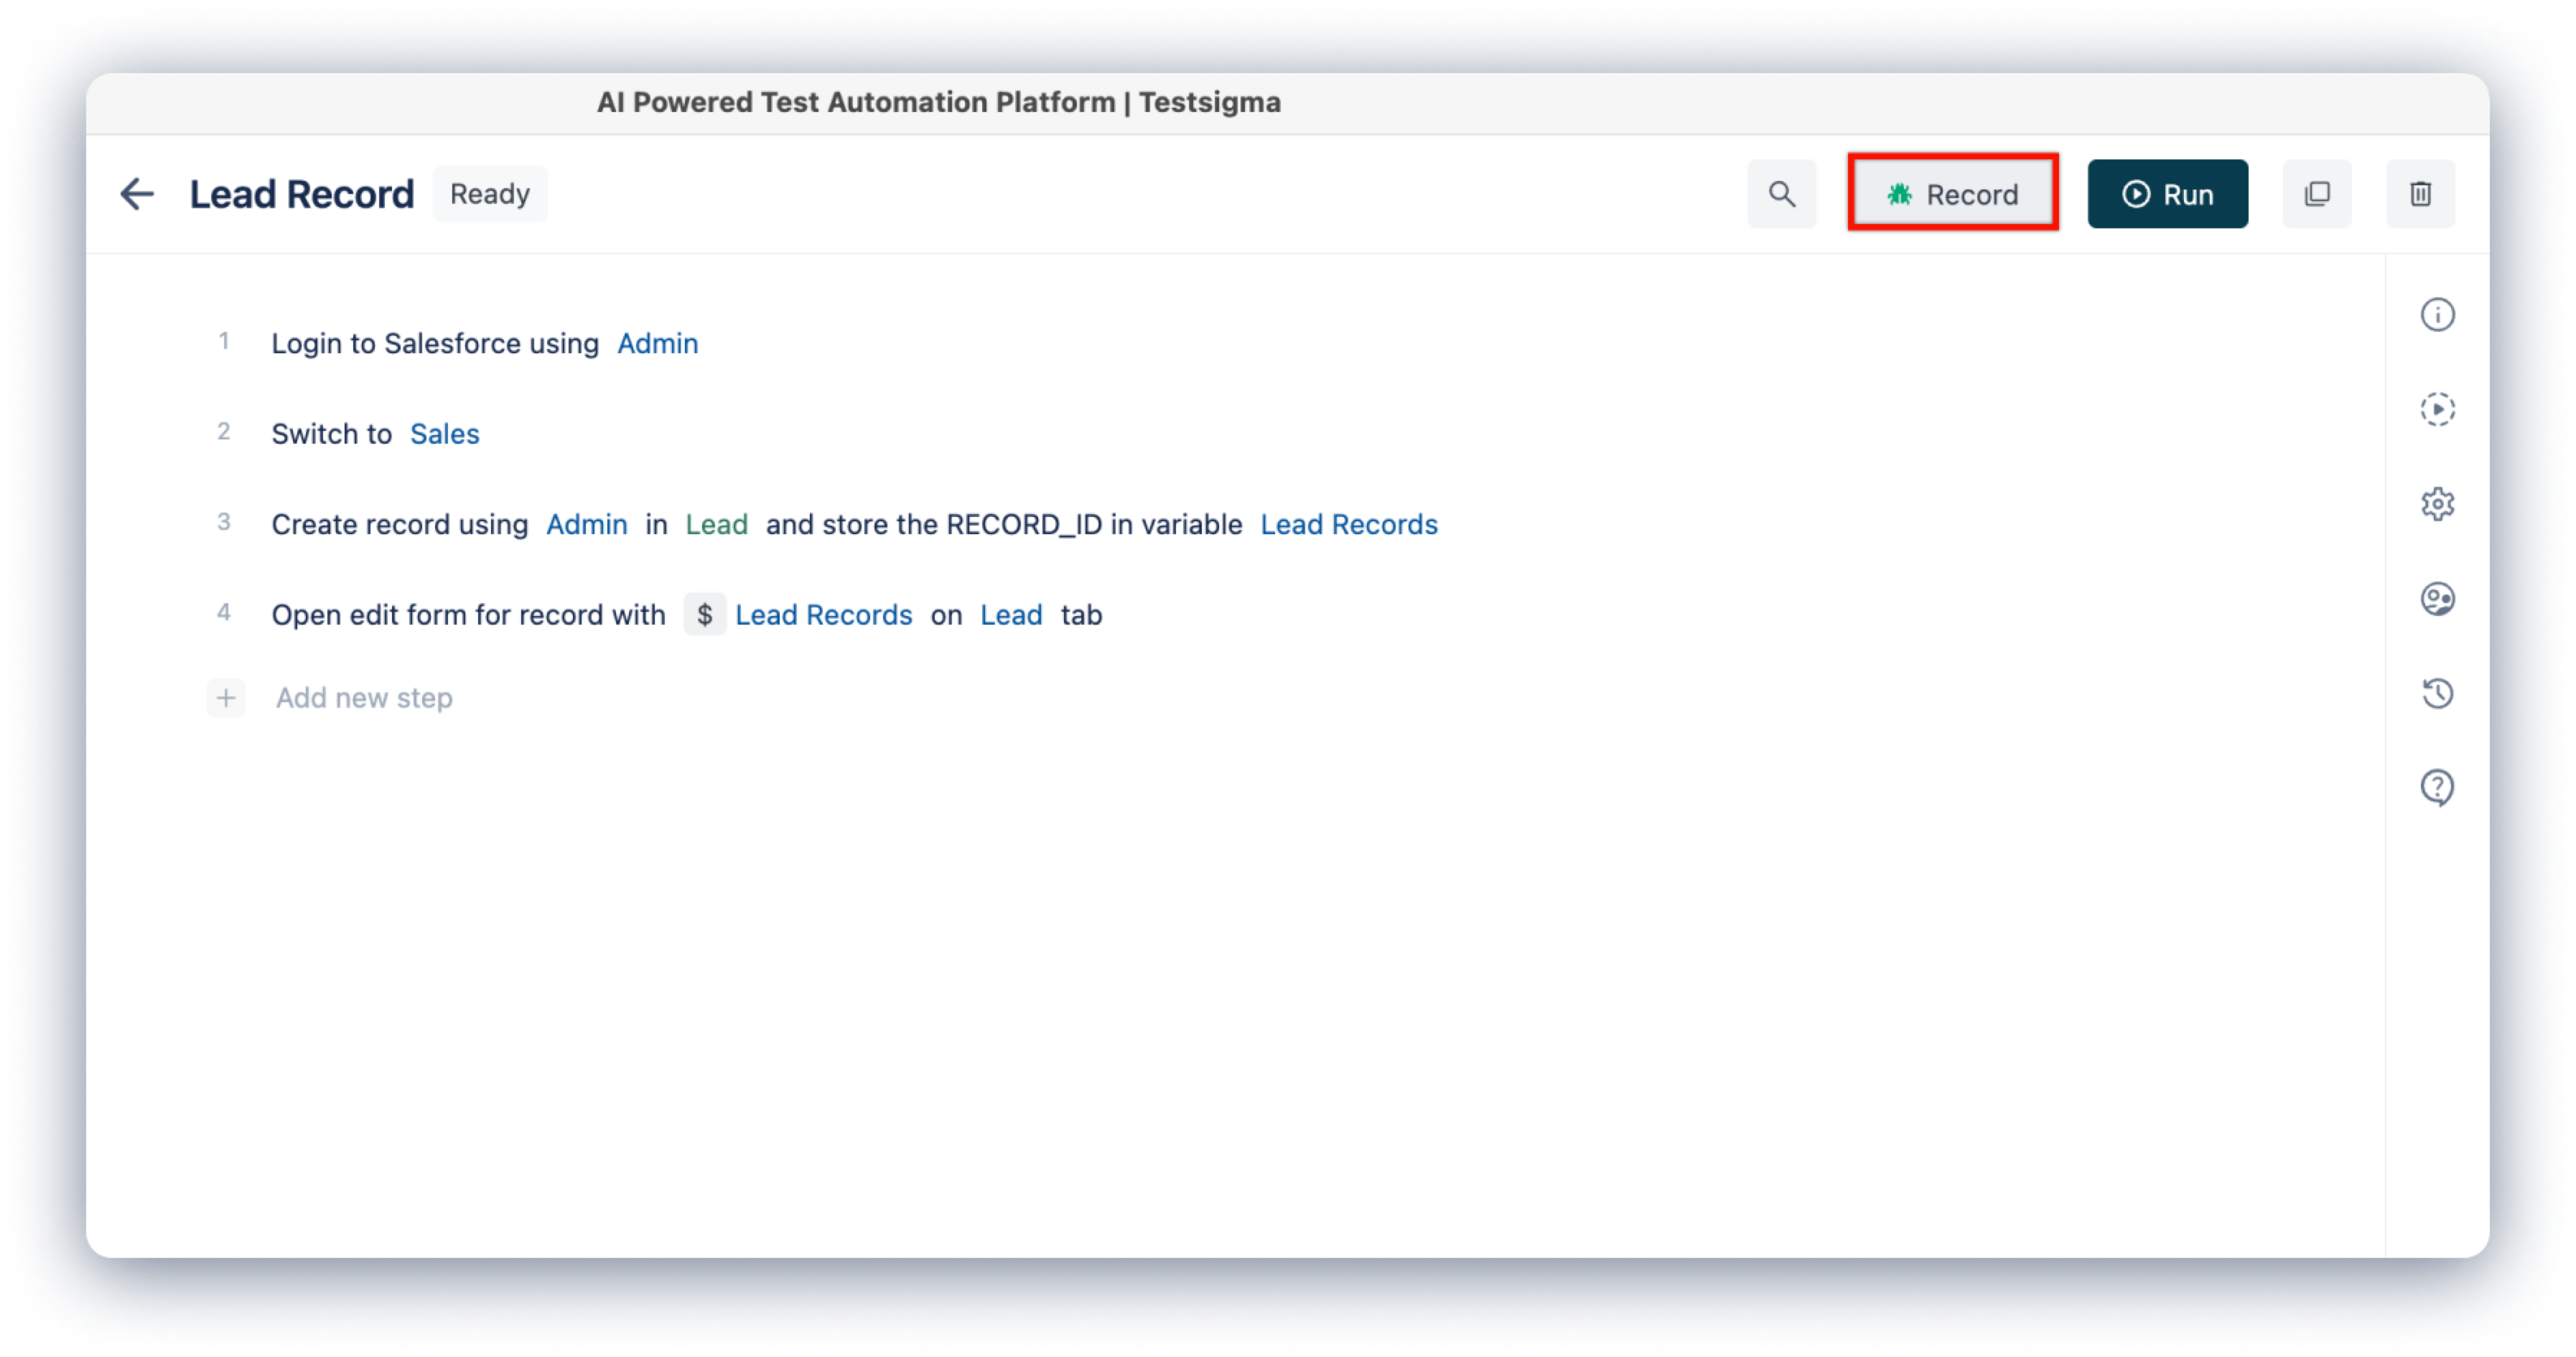The height and width of the screenshot is (1357, 2576).
Task: Click Lead Records link in step 4
Action: pos(823,615)
